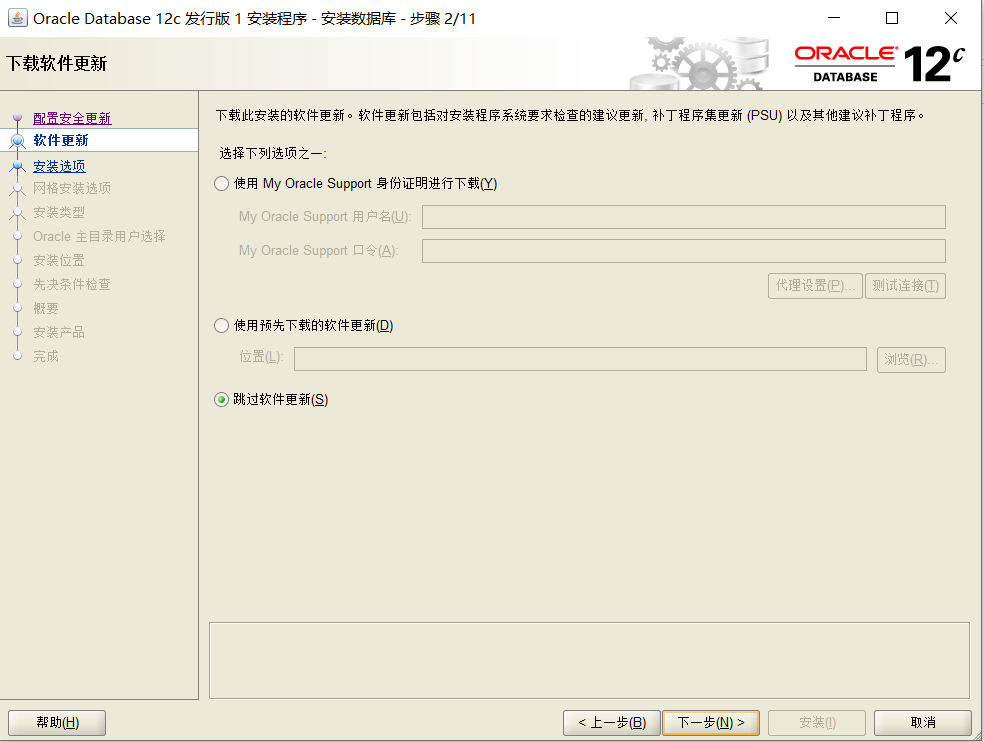Click 安装产品 step in sidebar

coord(59,332)
